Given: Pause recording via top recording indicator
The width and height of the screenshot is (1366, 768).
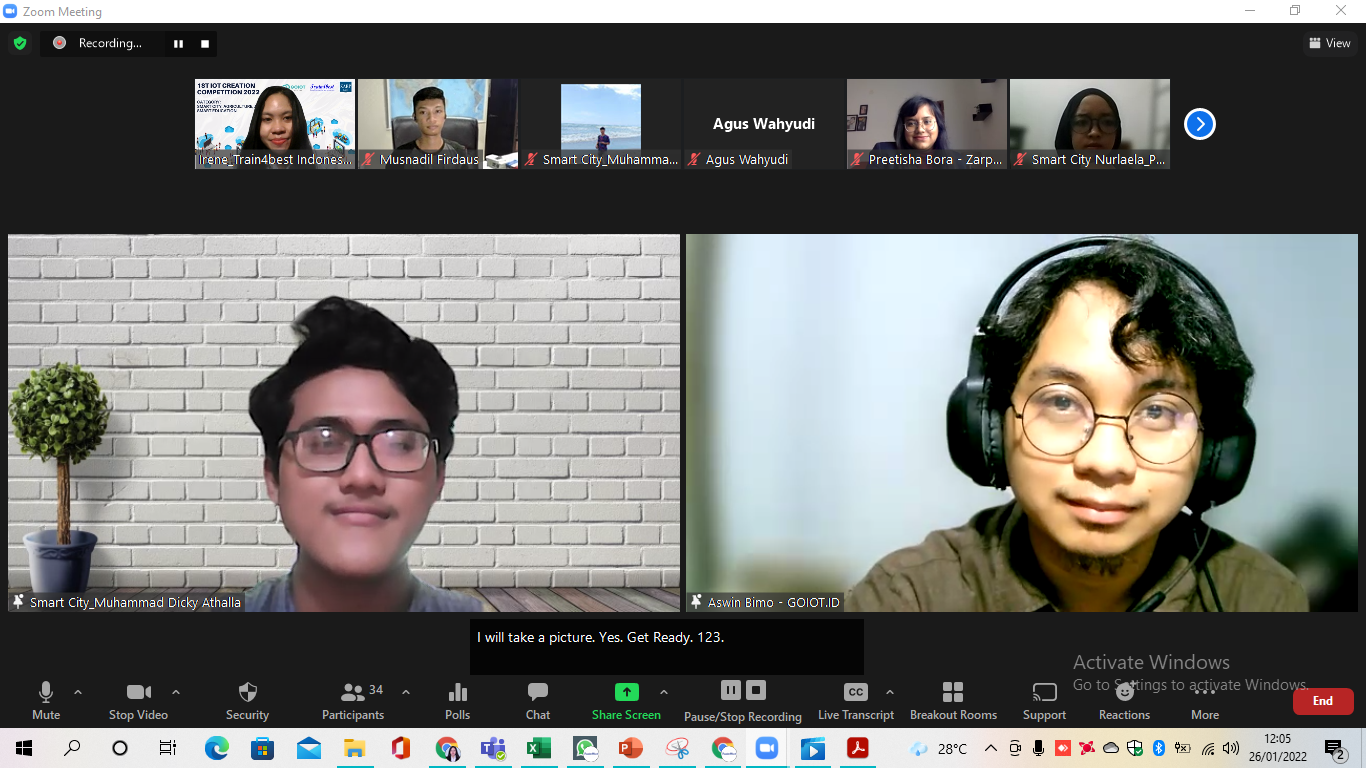Looking at the screenshot, I should coord(179,43).
